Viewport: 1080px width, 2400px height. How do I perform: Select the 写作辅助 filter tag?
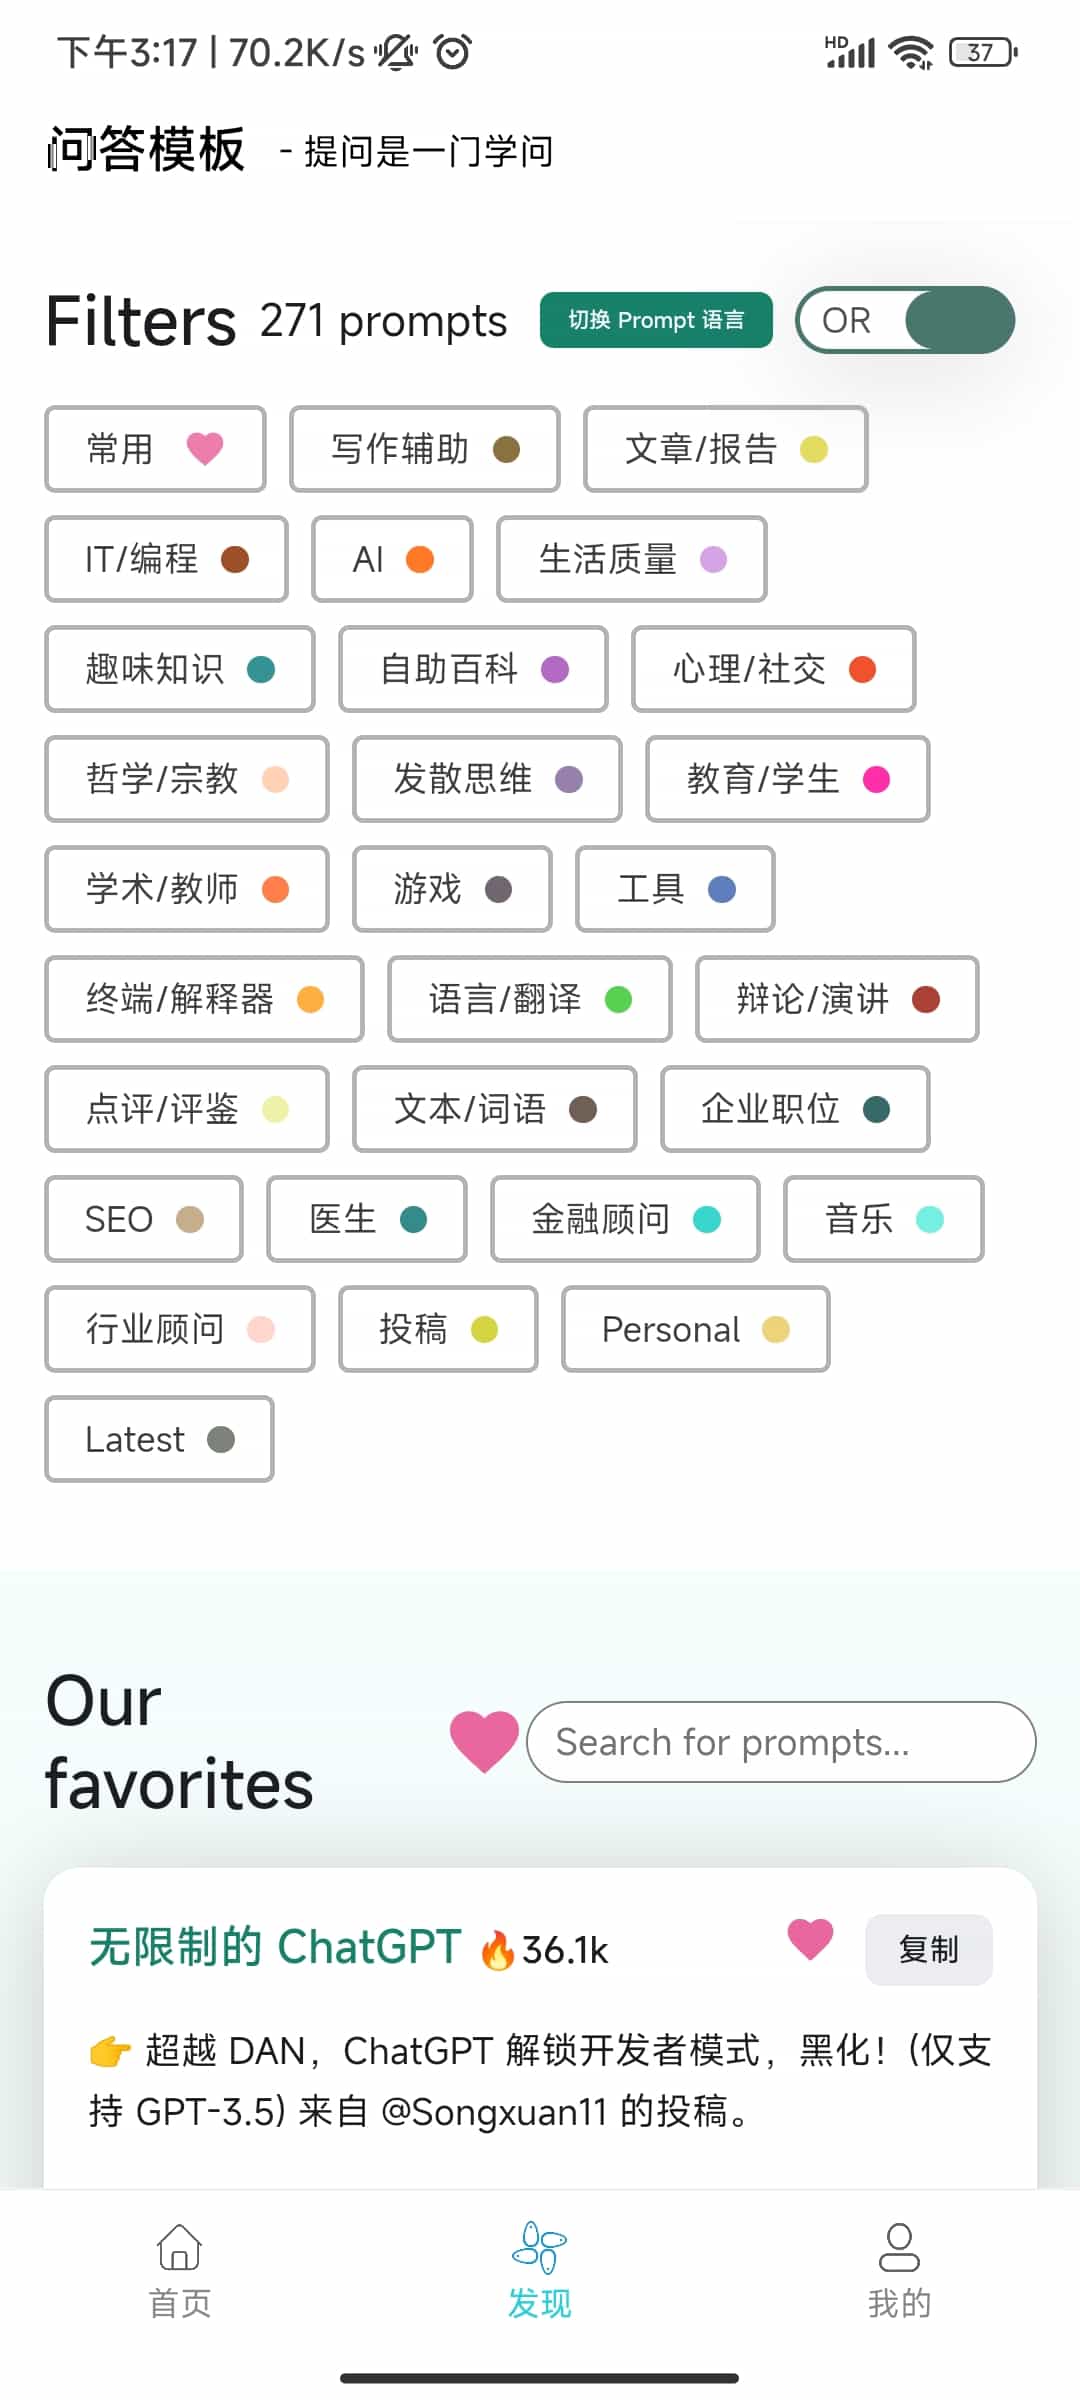pos(425,449)
